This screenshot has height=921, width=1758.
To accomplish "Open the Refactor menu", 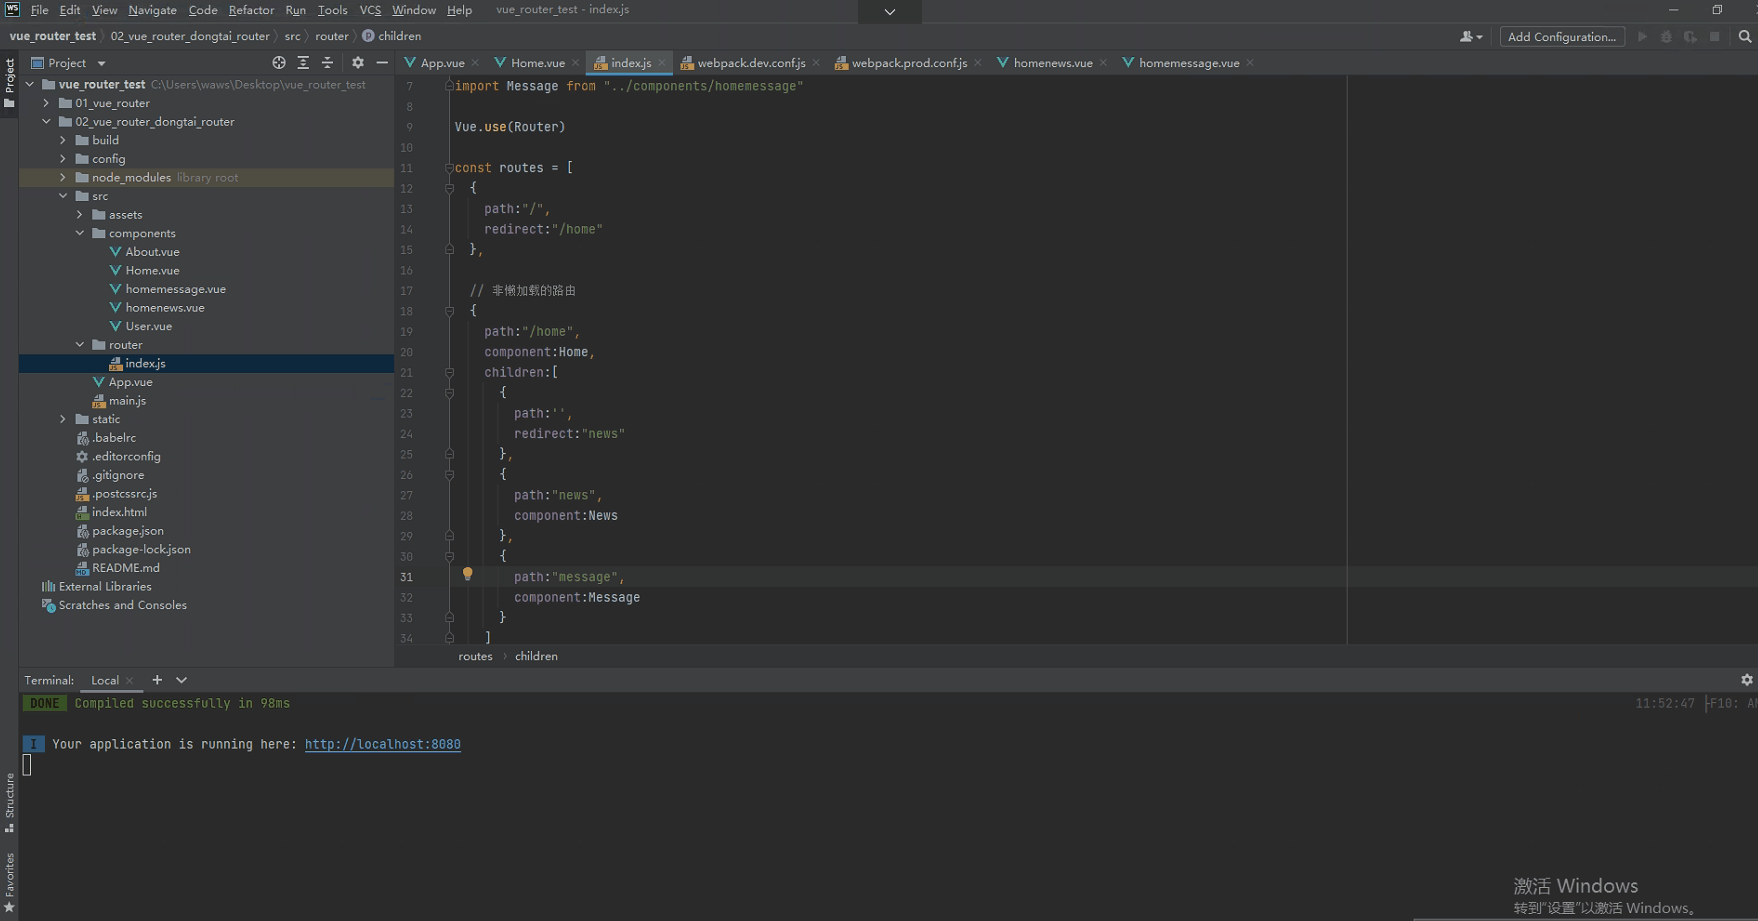I will tap(250, 10).
